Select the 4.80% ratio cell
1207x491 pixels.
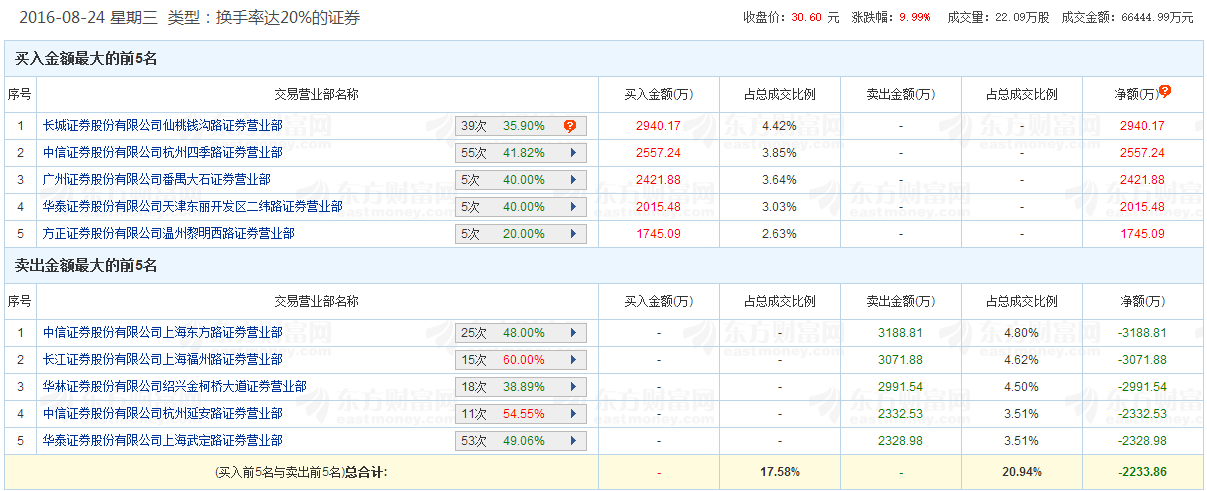tap(1021, 333)
